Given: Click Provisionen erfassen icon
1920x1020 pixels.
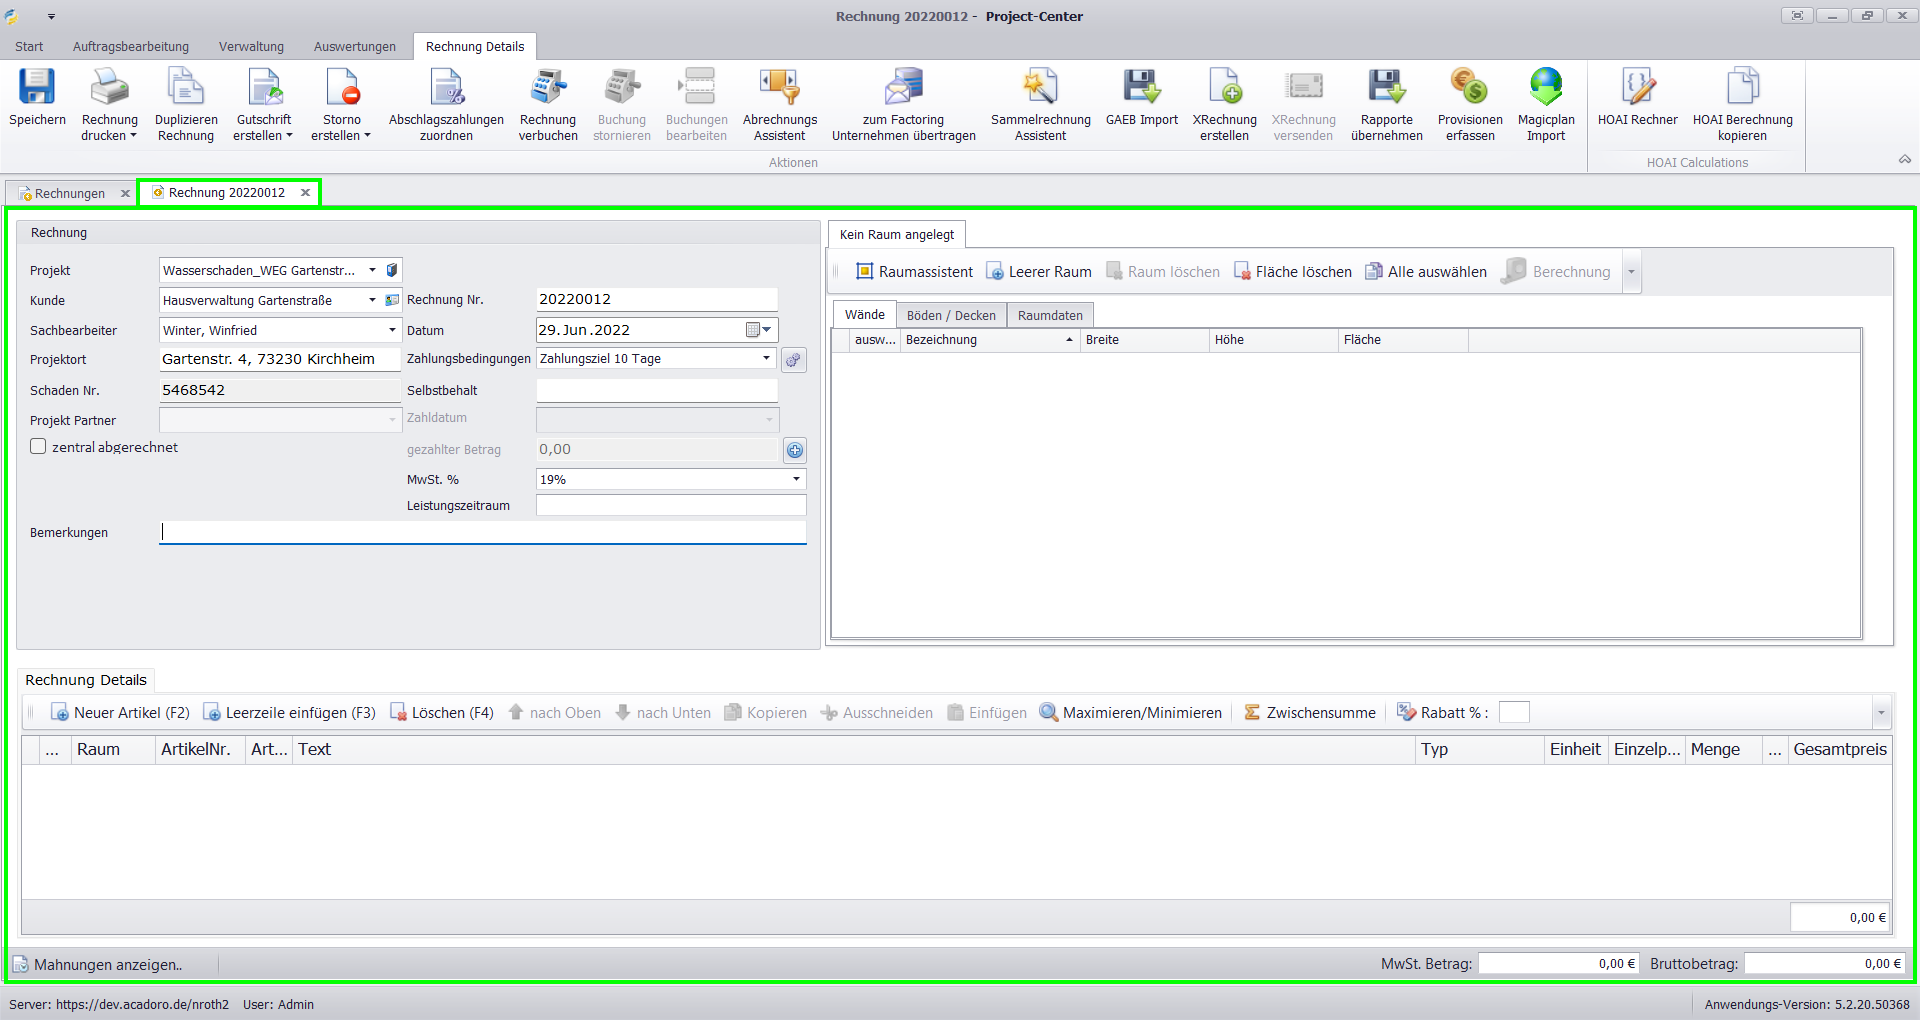Looking at the screenshot, I should [x=1469, y=88].
